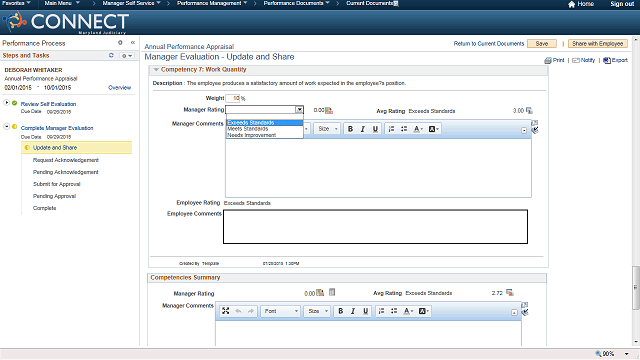Click the icon beside 3.00 Avg Rating
This screenshot has height=360, width=640.
pos(529,110)
